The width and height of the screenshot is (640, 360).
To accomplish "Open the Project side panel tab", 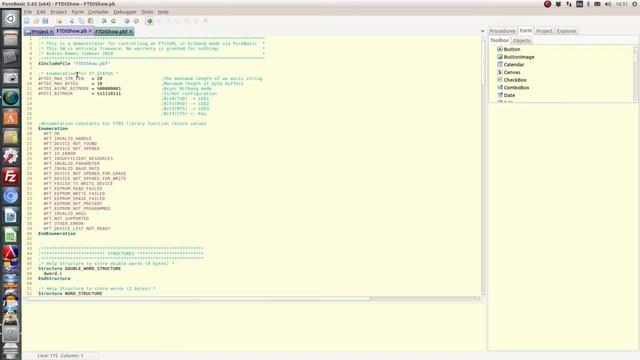I will [x=544, y=31].
